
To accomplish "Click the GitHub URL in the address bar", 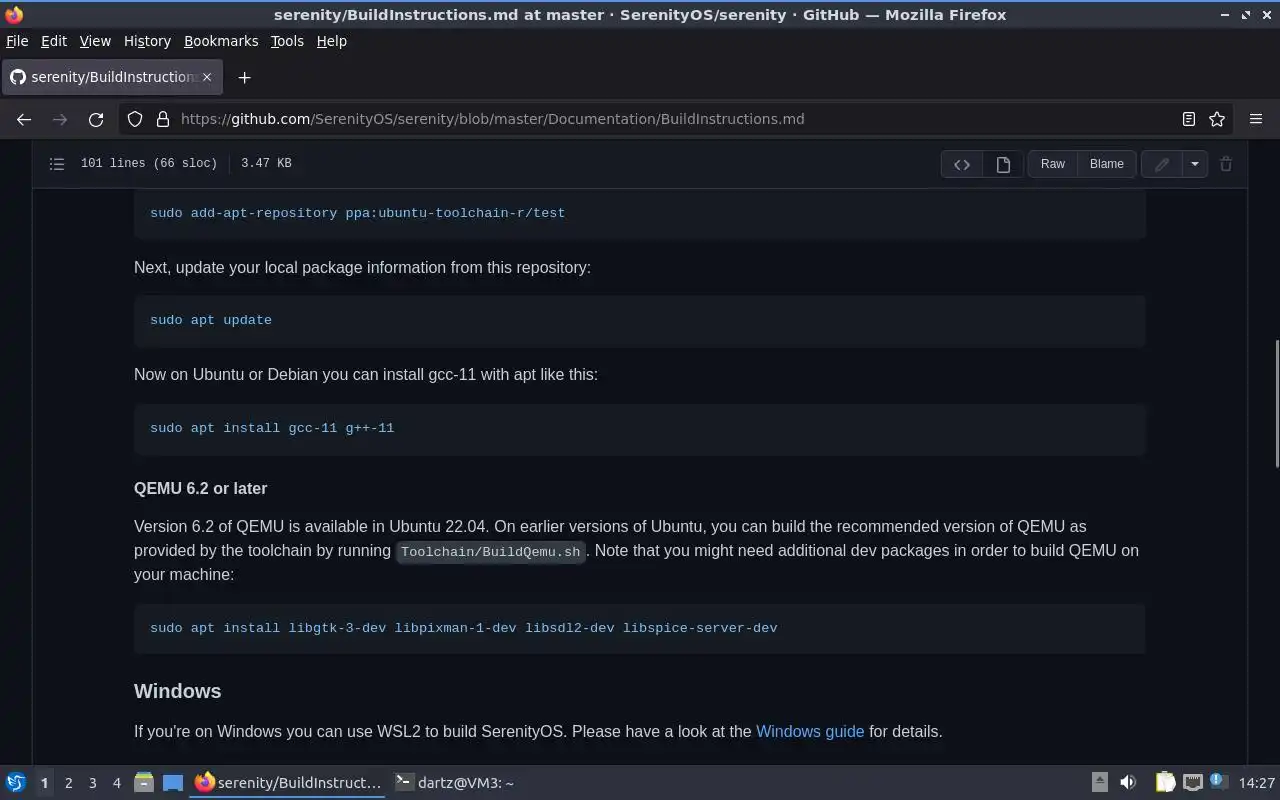I will click(x=492, y=119).
